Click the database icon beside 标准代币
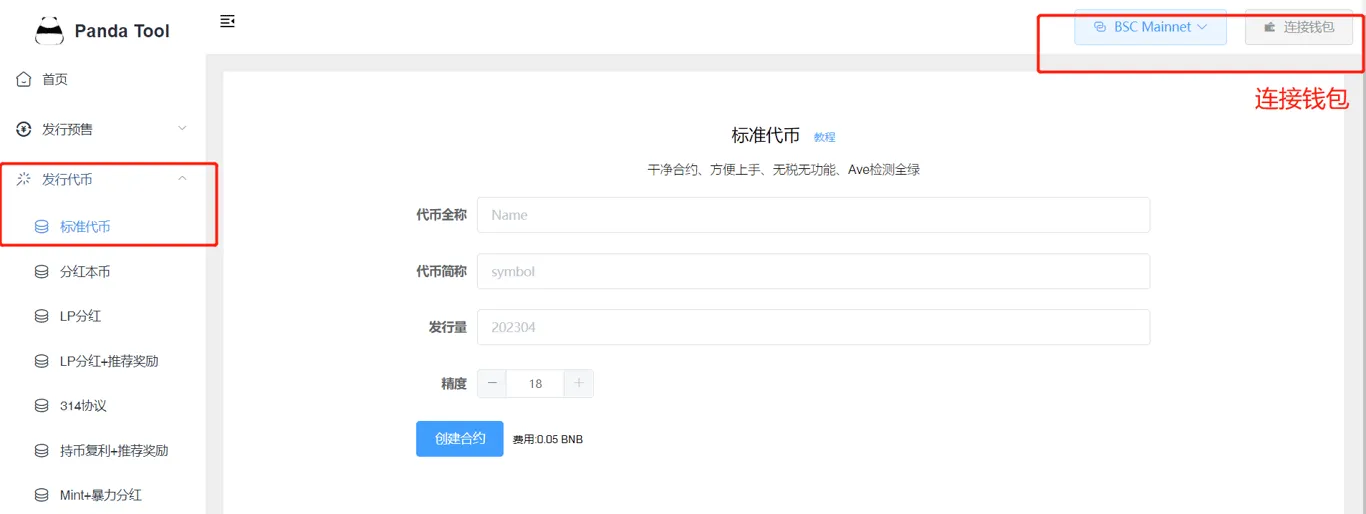Screen dimensions: 1366x514 click(42, 227)
